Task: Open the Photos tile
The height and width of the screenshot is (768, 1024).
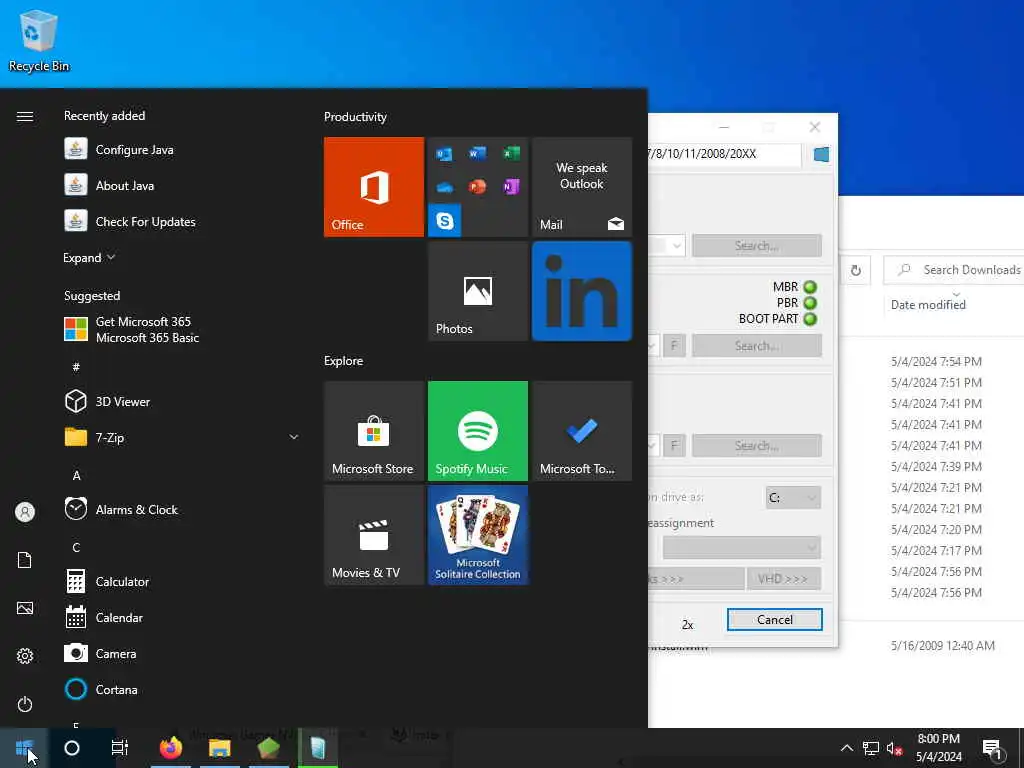Action: click(x=477, y=291)
